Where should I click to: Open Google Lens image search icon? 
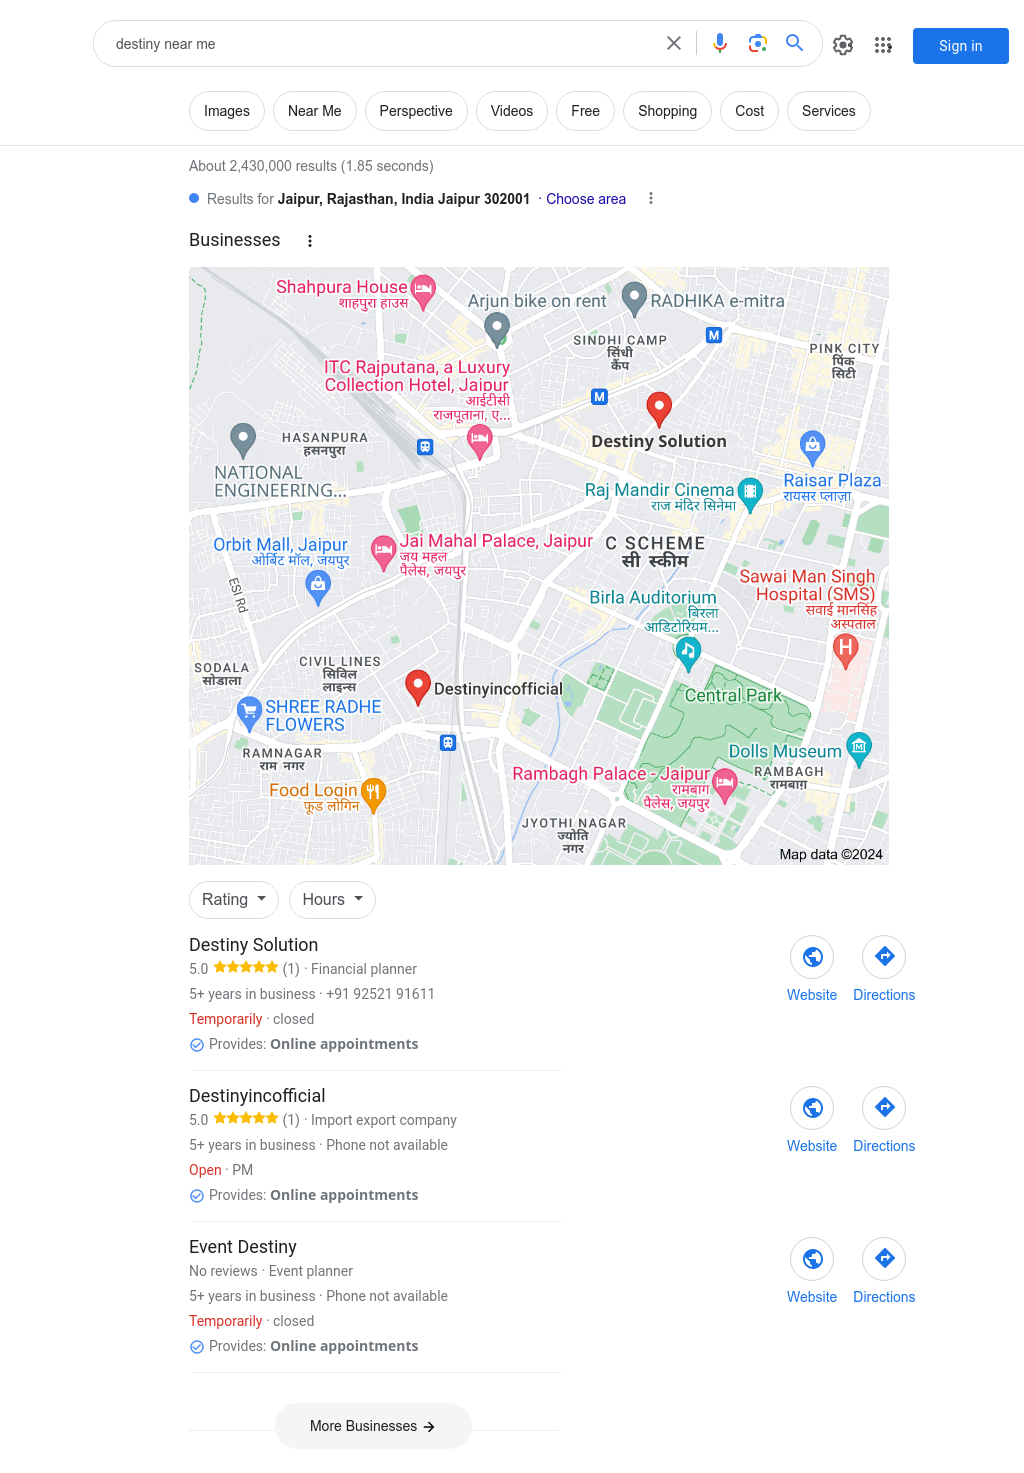758,43
